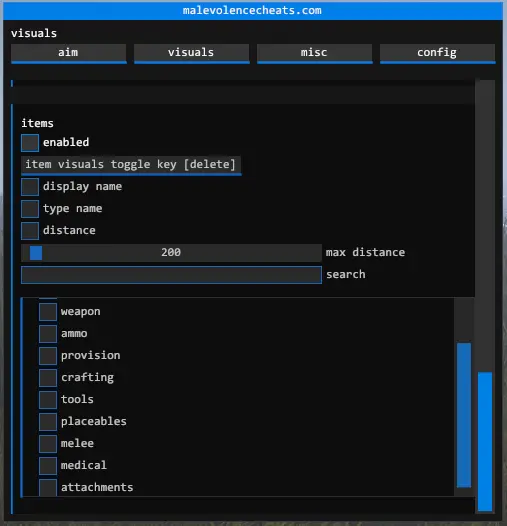The height and width of the screenshot is (526, 507).
Task: Switch to the aim tab
Action: [x=68, y=53]
